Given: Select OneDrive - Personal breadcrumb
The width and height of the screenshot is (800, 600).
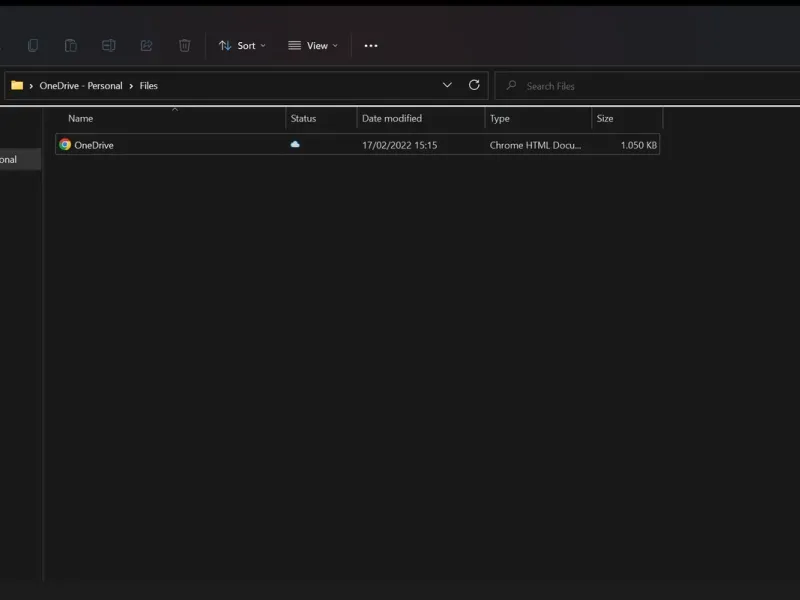Looking at the screenshot, I should pyautogui.click(x=81, y=86).
